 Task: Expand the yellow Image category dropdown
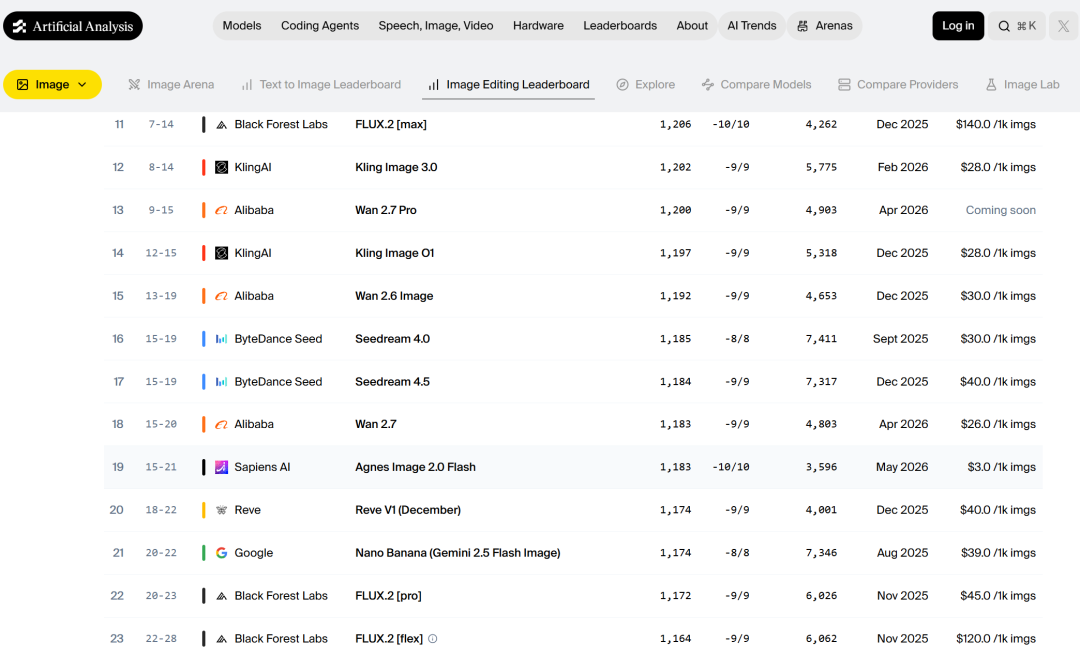click(x=52, y=85)
